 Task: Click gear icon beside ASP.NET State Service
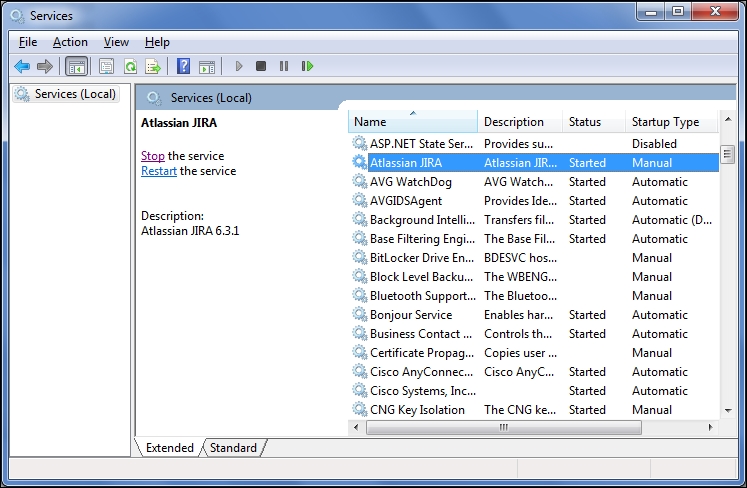pyautogui.click(x=359, y=143)
